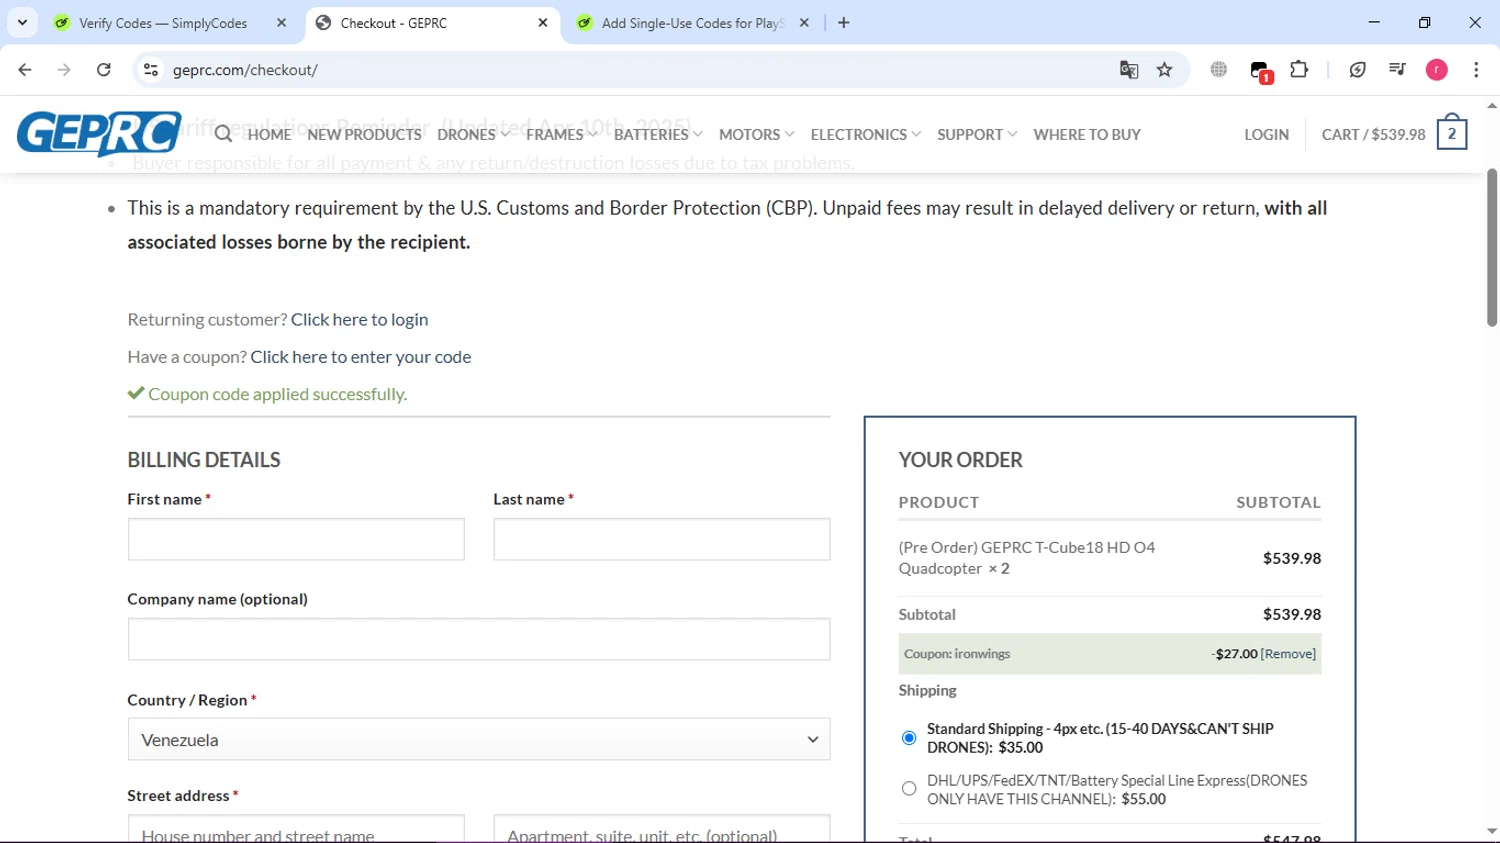Close the Add Single-Use Codes tab
Image resolution: width=1500 pixels, height=843 pixels.
pyautogui.click(x=804, y=23)
